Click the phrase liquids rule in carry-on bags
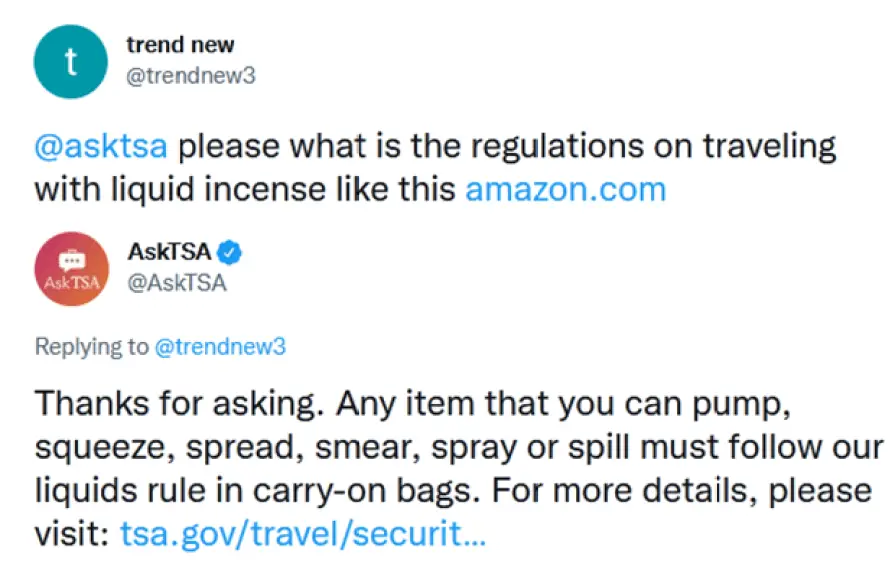Viewport: 895px width, 583px height. click(x=256, y=490)
